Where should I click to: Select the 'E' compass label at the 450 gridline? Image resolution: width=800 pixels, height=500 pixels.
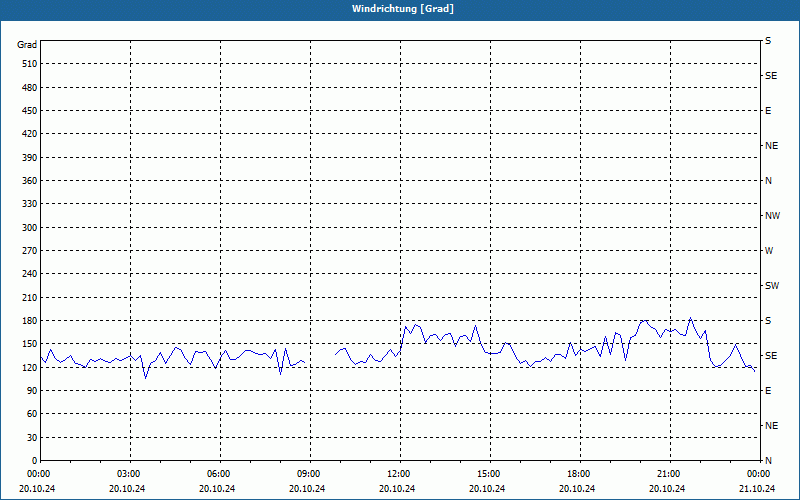pyautogui.click(x=768, y=111)
